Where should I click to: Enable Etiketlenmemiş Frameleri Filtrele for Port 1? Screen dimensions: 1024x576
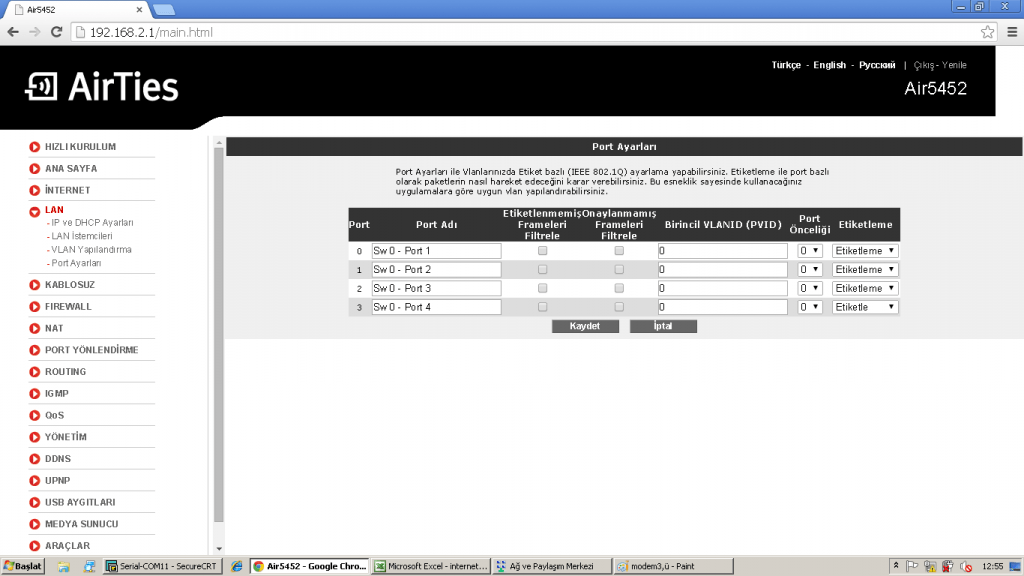[x=542, y=250]
